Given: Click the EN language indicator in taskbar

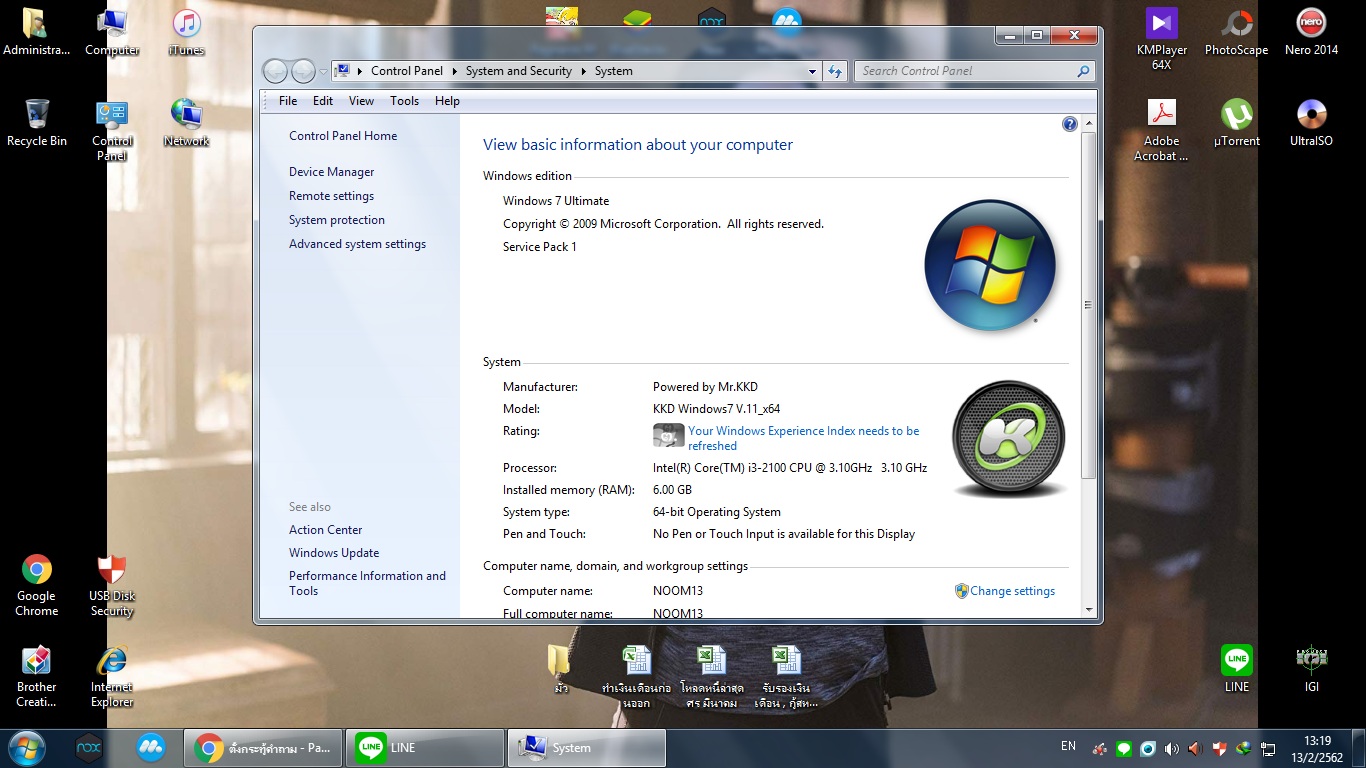Looking at the screenshot, I should (1068, 746).
